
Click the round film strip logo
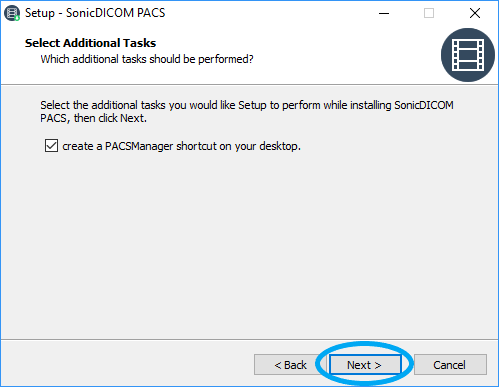click(468, 55)
